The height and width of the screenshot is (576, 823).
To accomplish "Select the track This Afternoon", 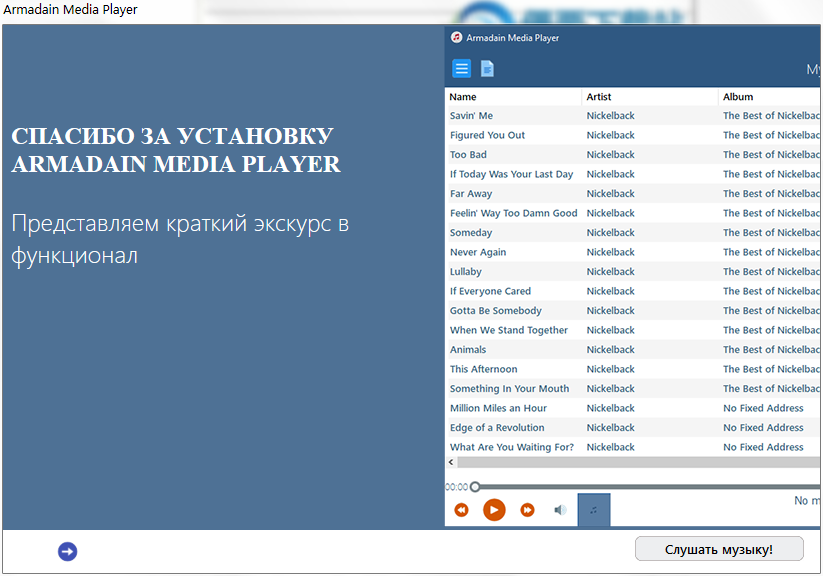I will pos(483,369).
